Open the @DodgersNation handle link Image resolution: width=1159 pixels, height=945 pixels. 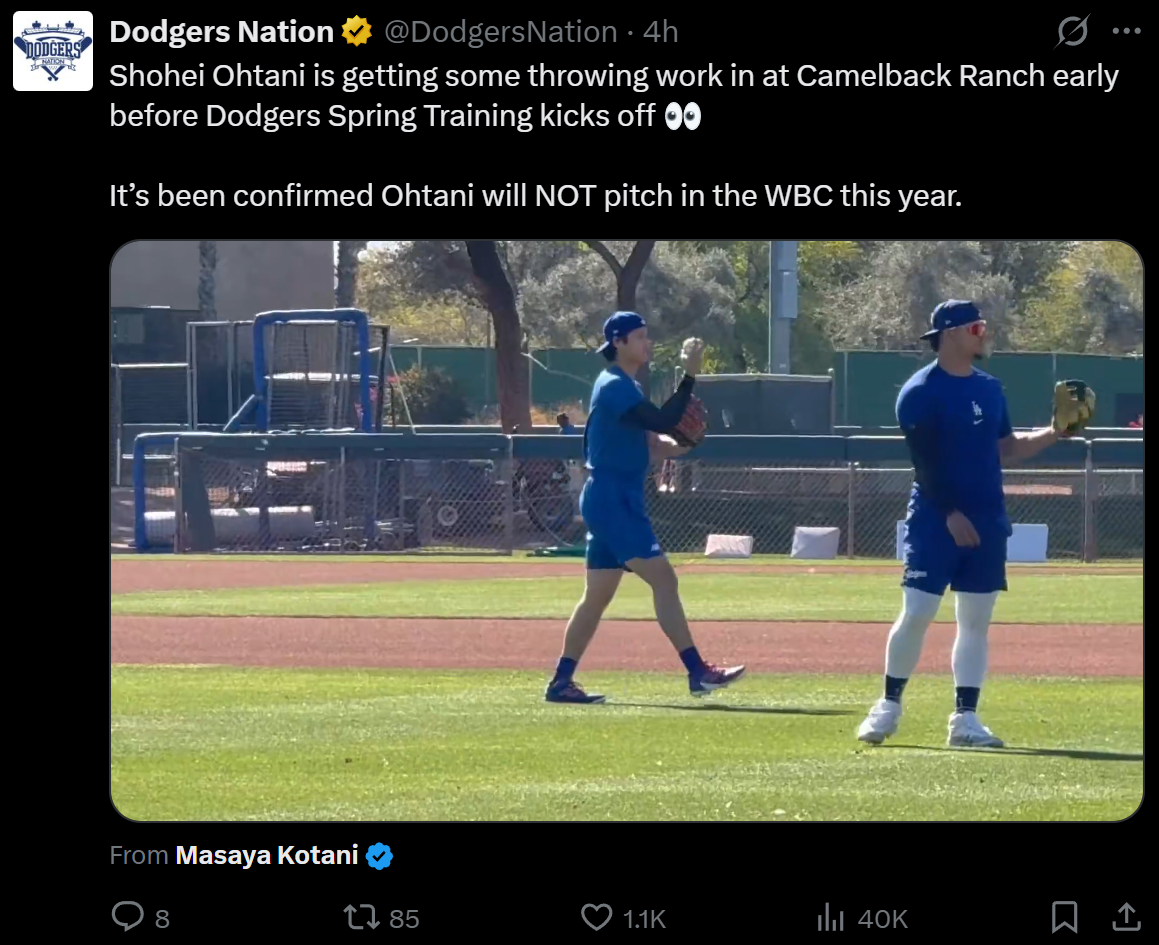tap(501, 32)
